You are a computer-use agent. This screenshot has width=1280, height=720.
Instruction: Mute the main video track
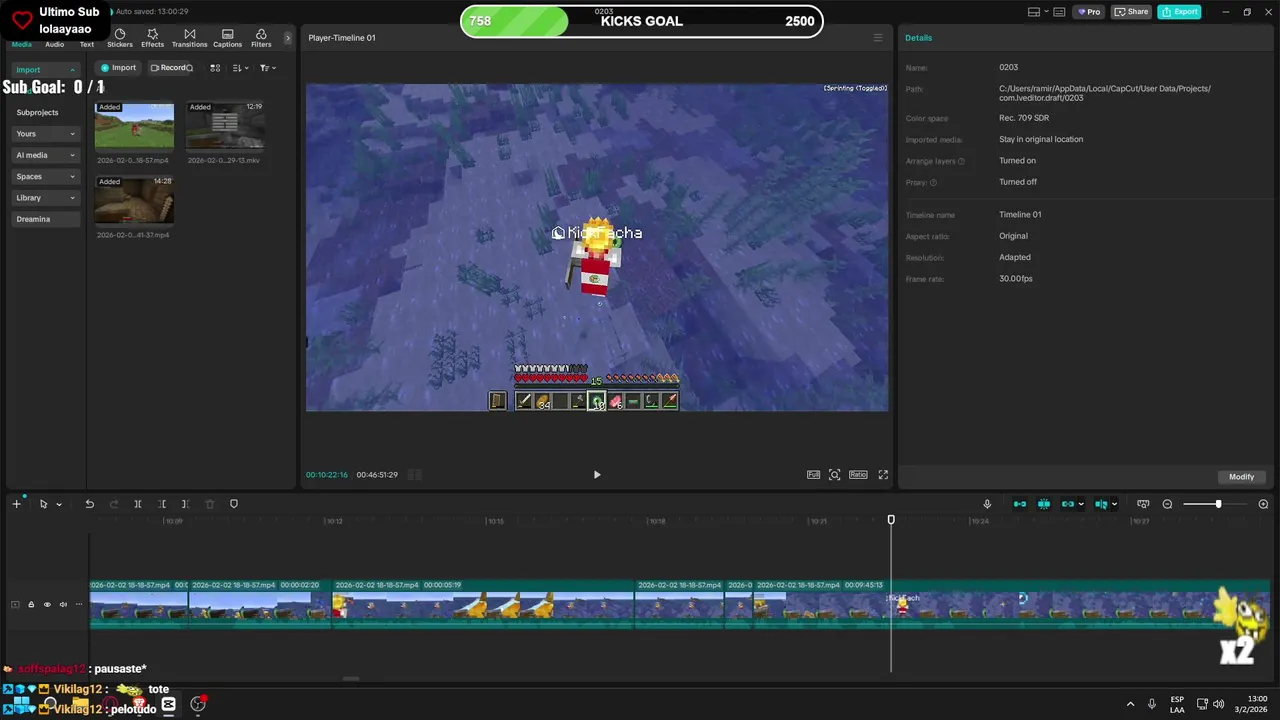[x=63, y=604]
